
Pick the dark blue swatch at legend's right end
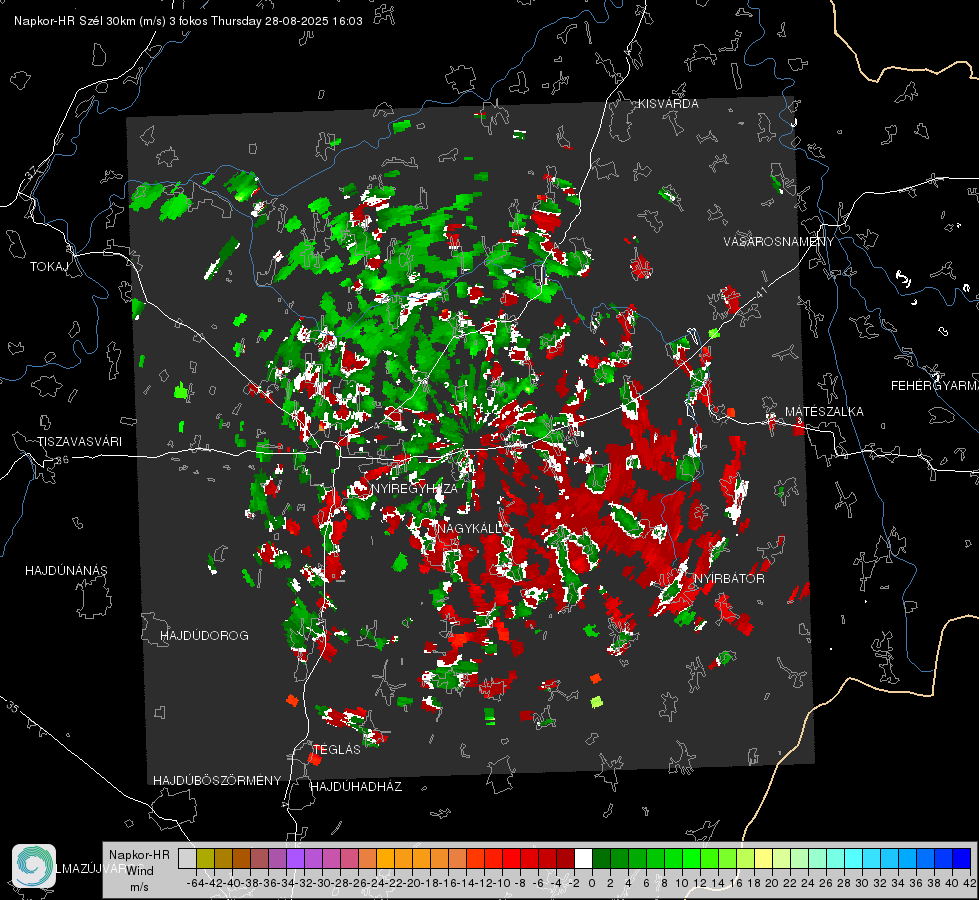(962, 858)
